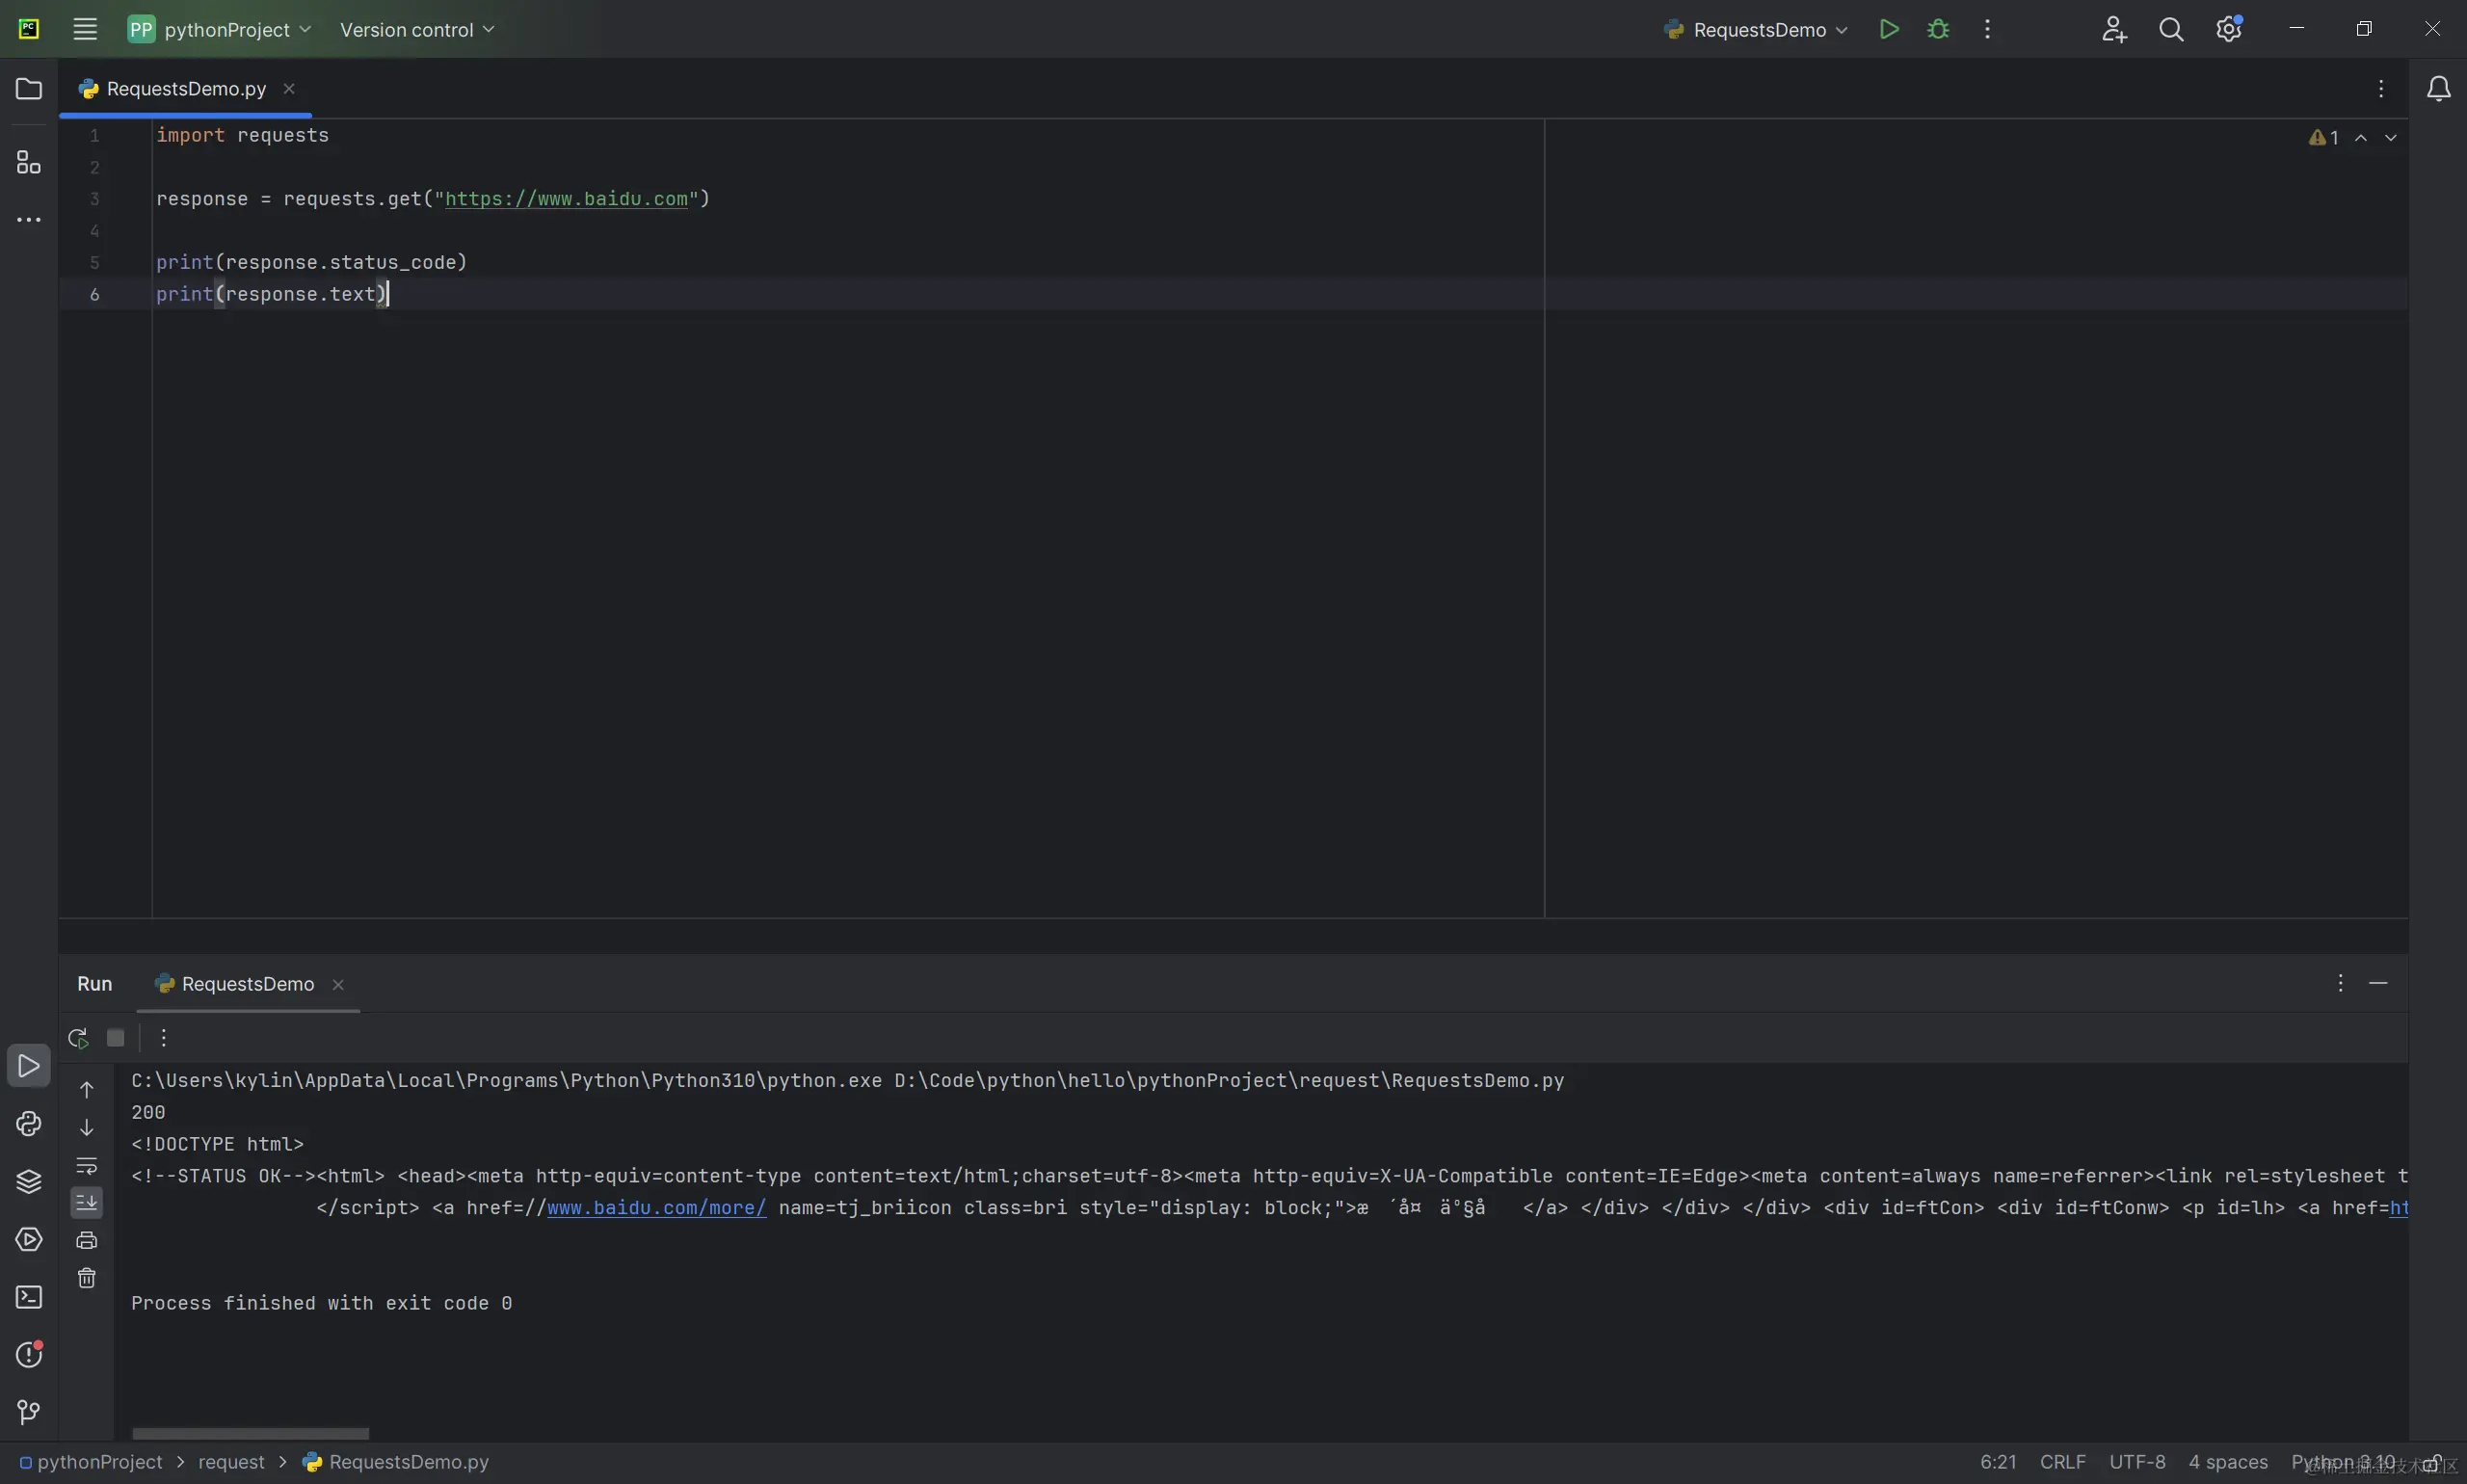
Task: Close the RequestsDemo run tab
Action: (x=338, y=985)
